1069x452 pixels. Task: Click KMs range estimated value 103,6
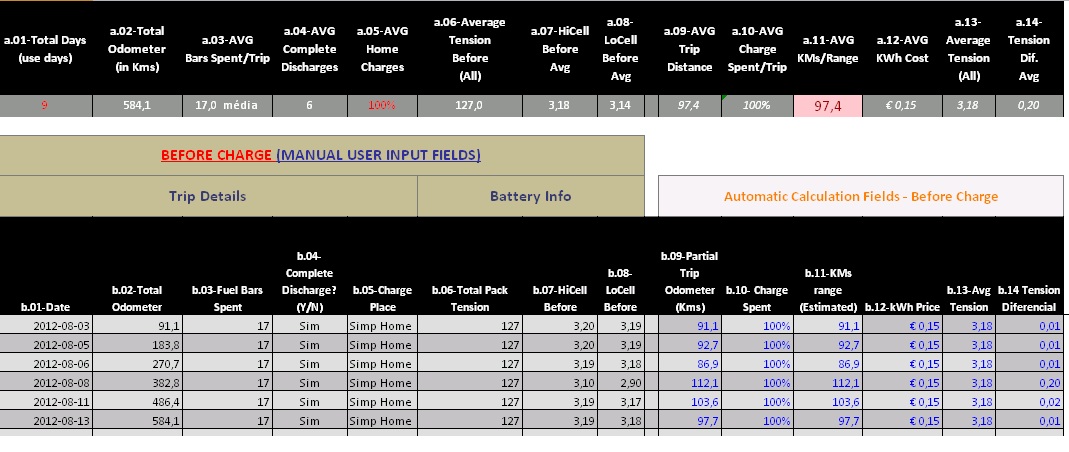point(827,402)
